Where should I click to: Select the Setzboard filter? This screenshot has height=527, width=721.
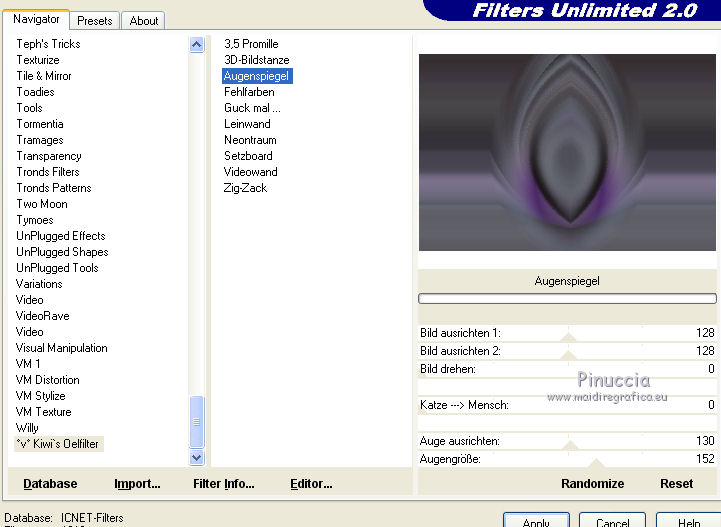(248, 156)
